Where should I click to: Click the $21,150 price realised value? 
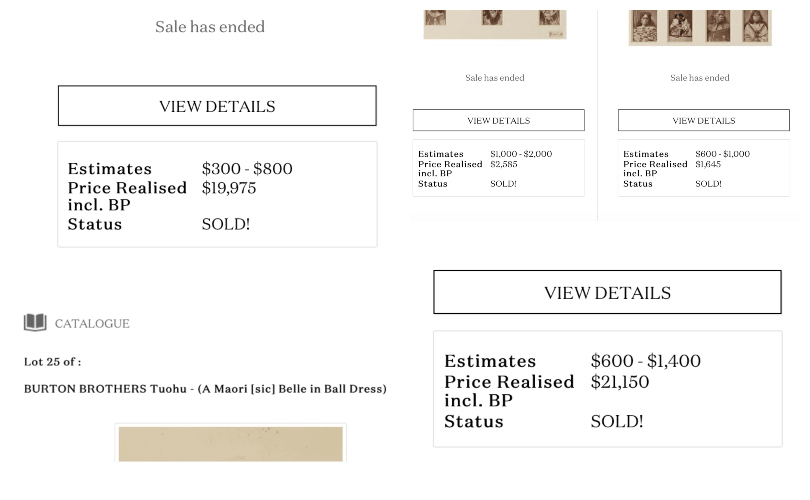[619, 381]
